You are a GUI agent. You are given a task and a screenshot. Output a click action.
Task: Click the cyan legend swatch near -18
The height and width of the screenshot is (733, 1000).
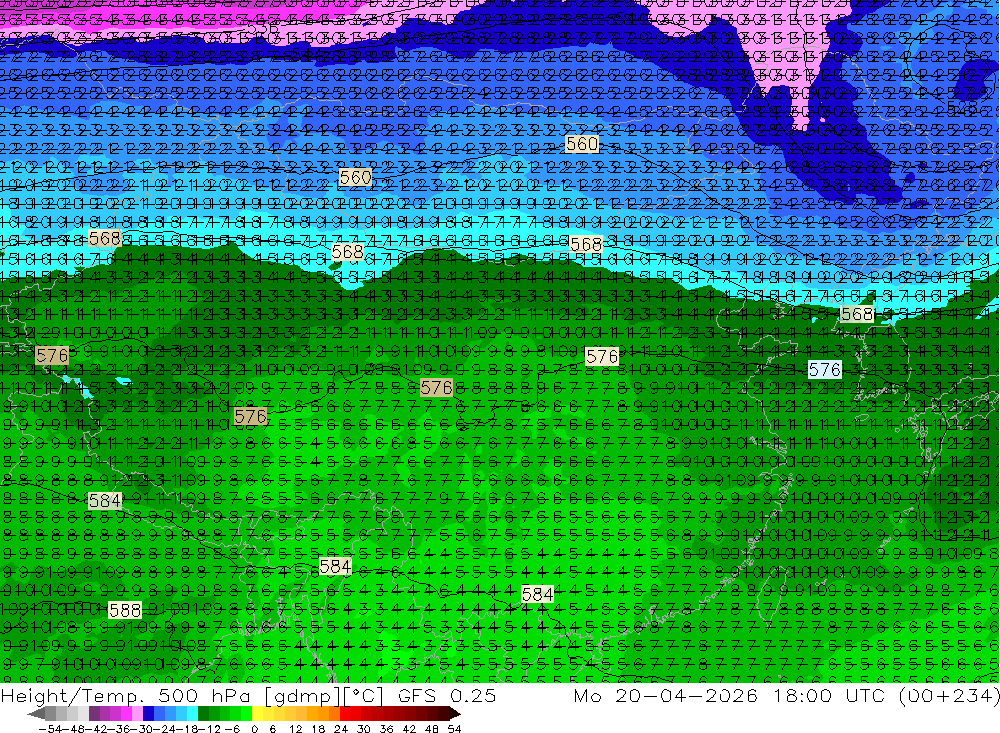pos(192,713)
